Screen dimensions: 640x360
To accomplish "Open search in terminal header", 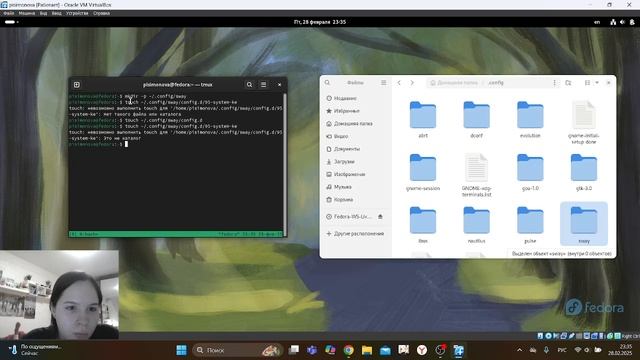I will click(x=249, y=84).
